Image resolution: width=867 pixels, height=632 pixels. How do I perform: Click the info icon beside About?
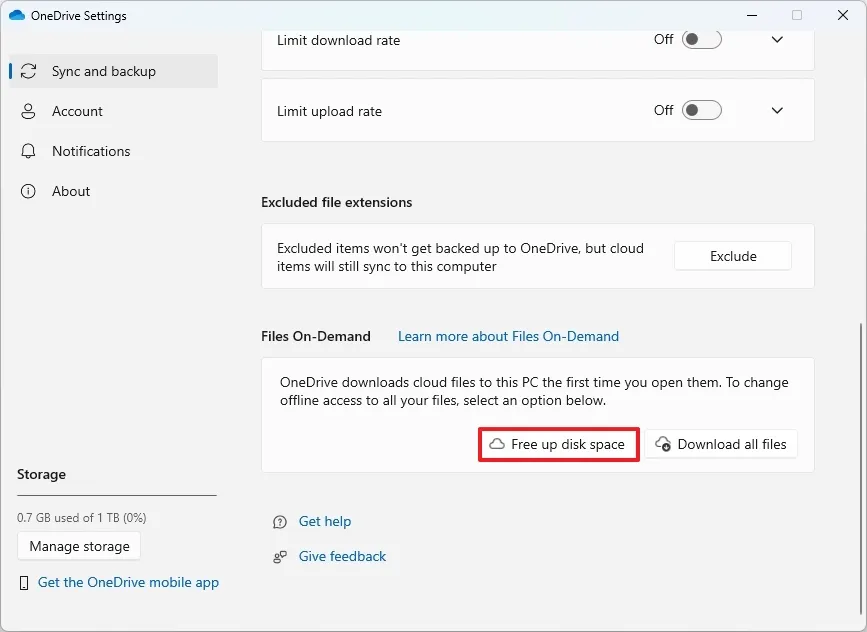[x=30, y=191]
